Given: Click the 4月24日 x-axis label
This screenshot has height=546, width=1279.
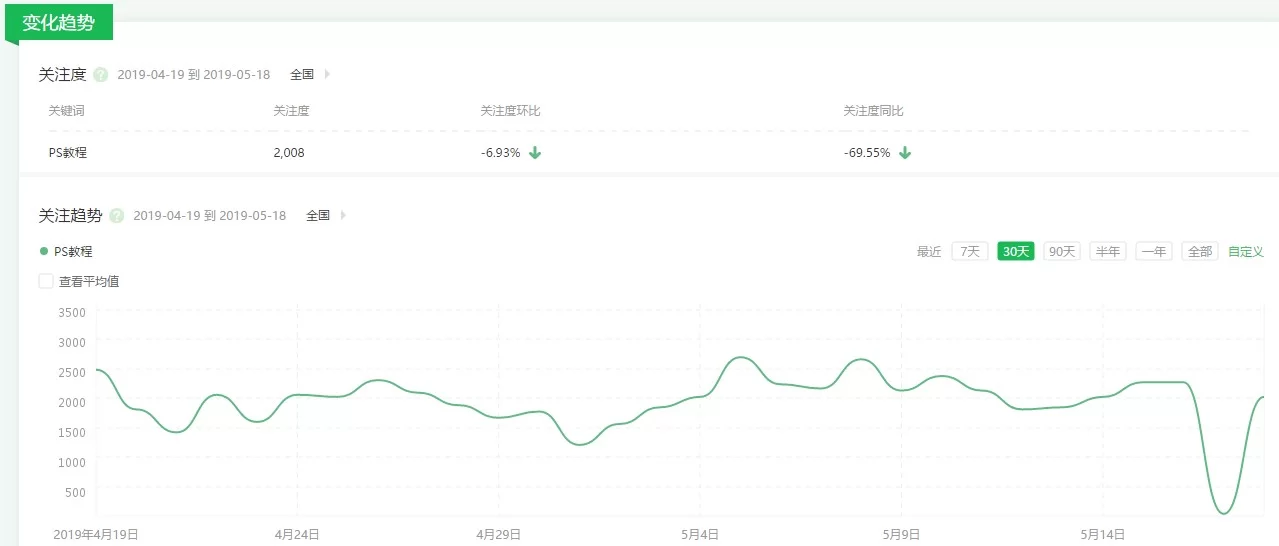Looking at the screenshot, I should click(x=297, y=534).
